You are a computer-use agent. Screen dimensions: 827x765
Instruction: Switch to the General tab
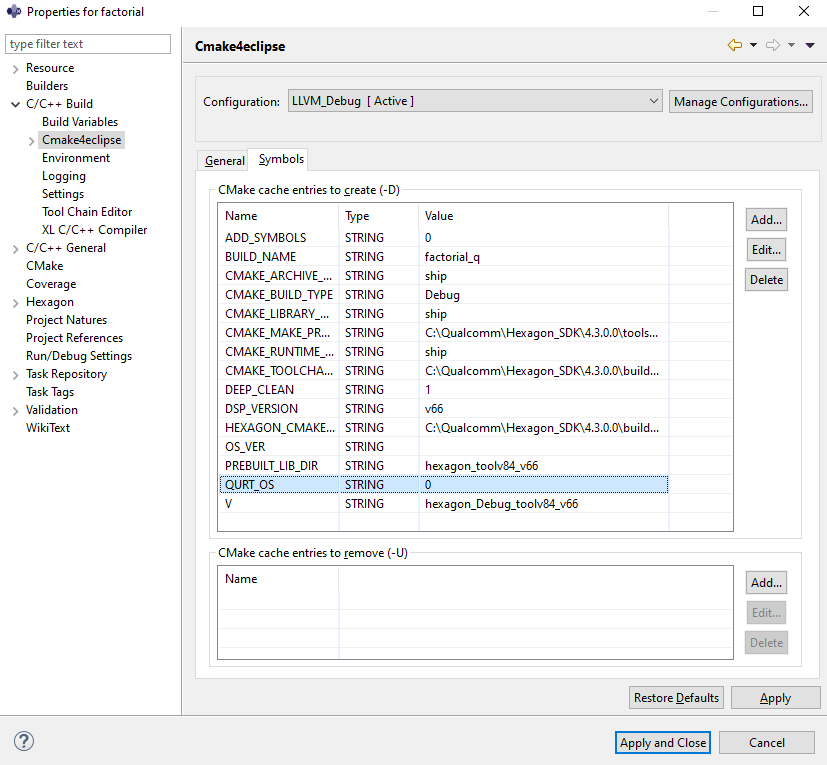225,160
